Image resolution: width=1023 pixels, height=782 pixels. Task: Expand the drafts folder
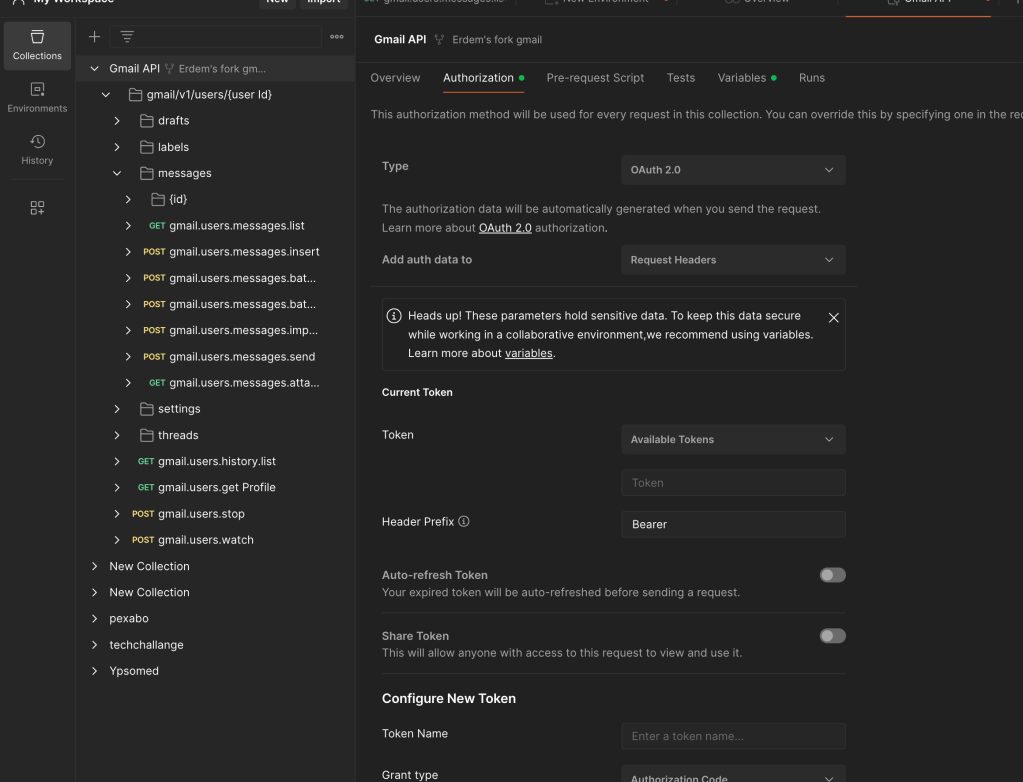click(x=117, y=121)
